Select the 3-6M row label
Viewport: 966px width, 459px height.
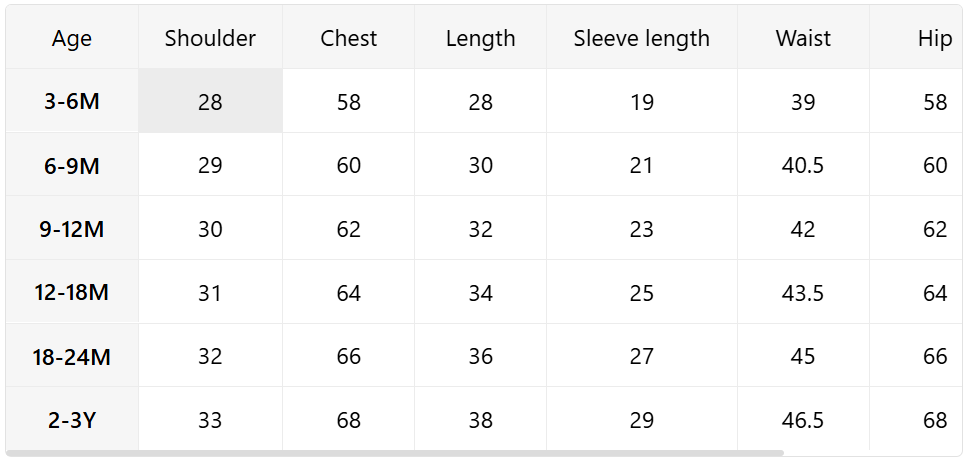pyautogui.click(x=72, y=100)
